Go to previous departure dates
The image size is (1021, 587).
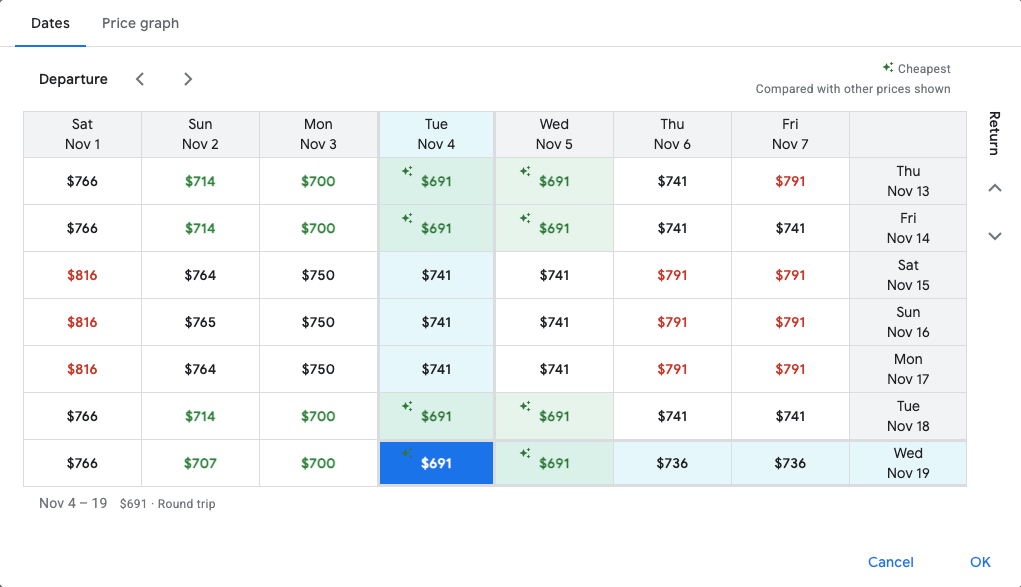(x=140, y=79)
